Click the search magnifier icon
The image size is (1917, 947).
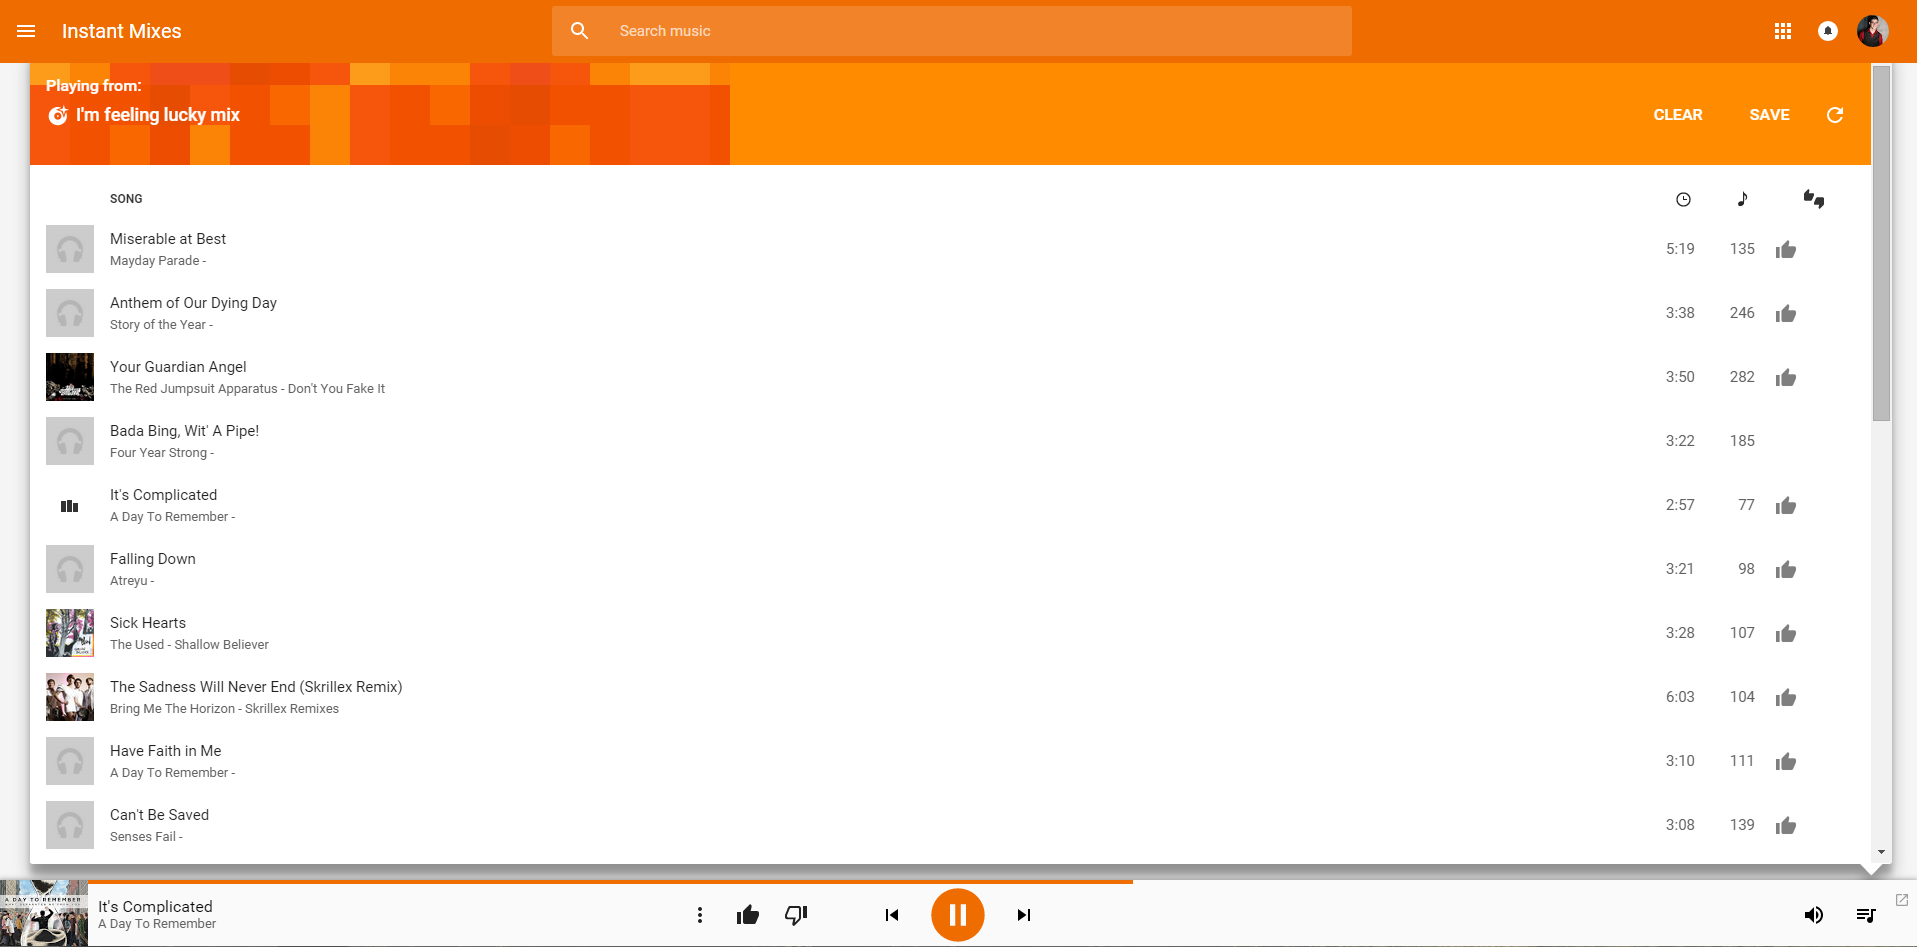[x=580, y=31]
